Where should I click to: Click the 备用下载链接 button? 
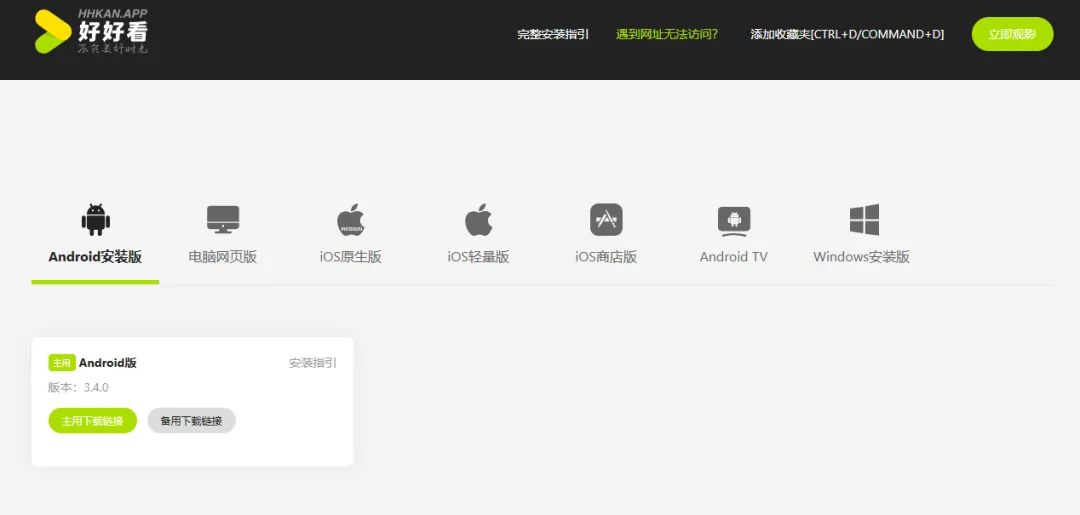(x=191, y=421)
